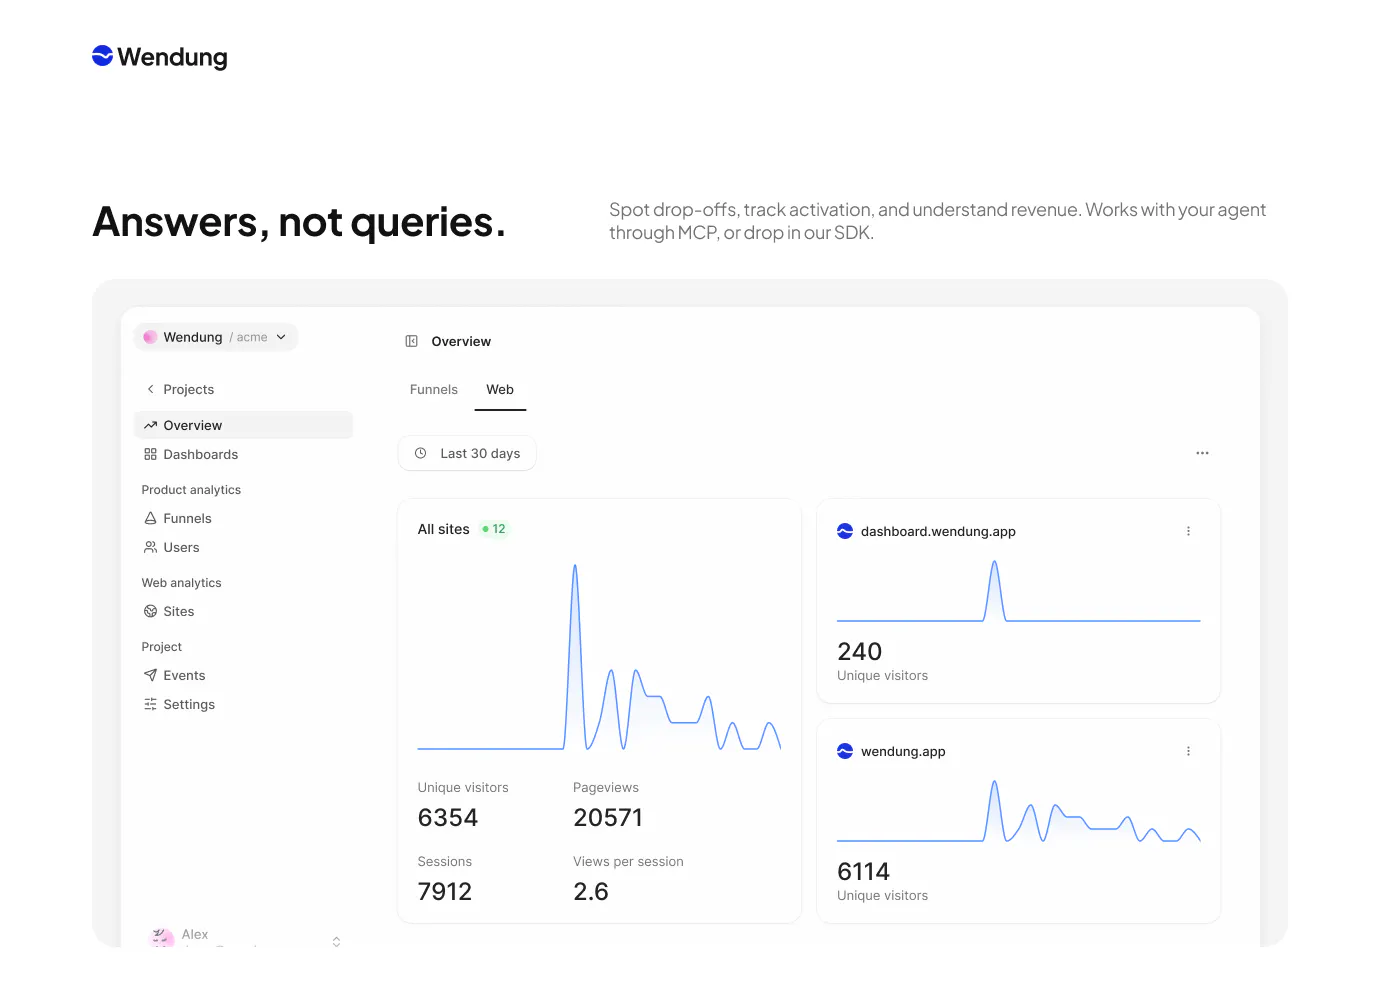Go to Users in the sidebar

[x=243, y=547]
